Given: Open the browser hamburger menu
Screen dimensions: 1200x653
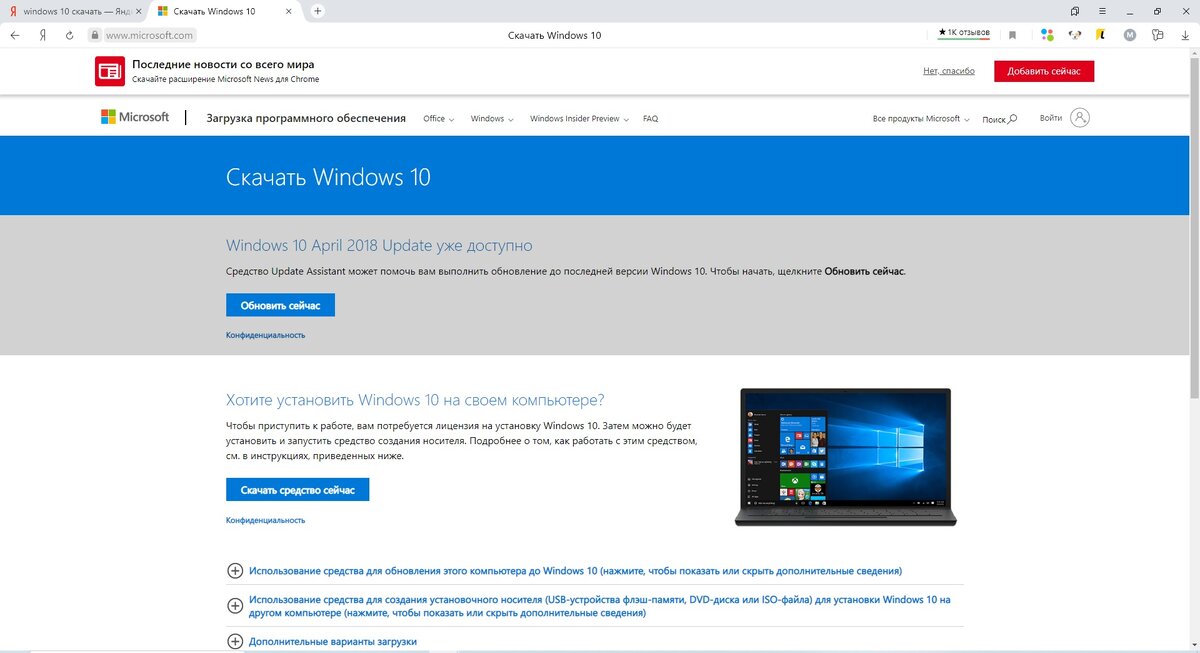Looking at the screenshot, I should point(1101,11).
